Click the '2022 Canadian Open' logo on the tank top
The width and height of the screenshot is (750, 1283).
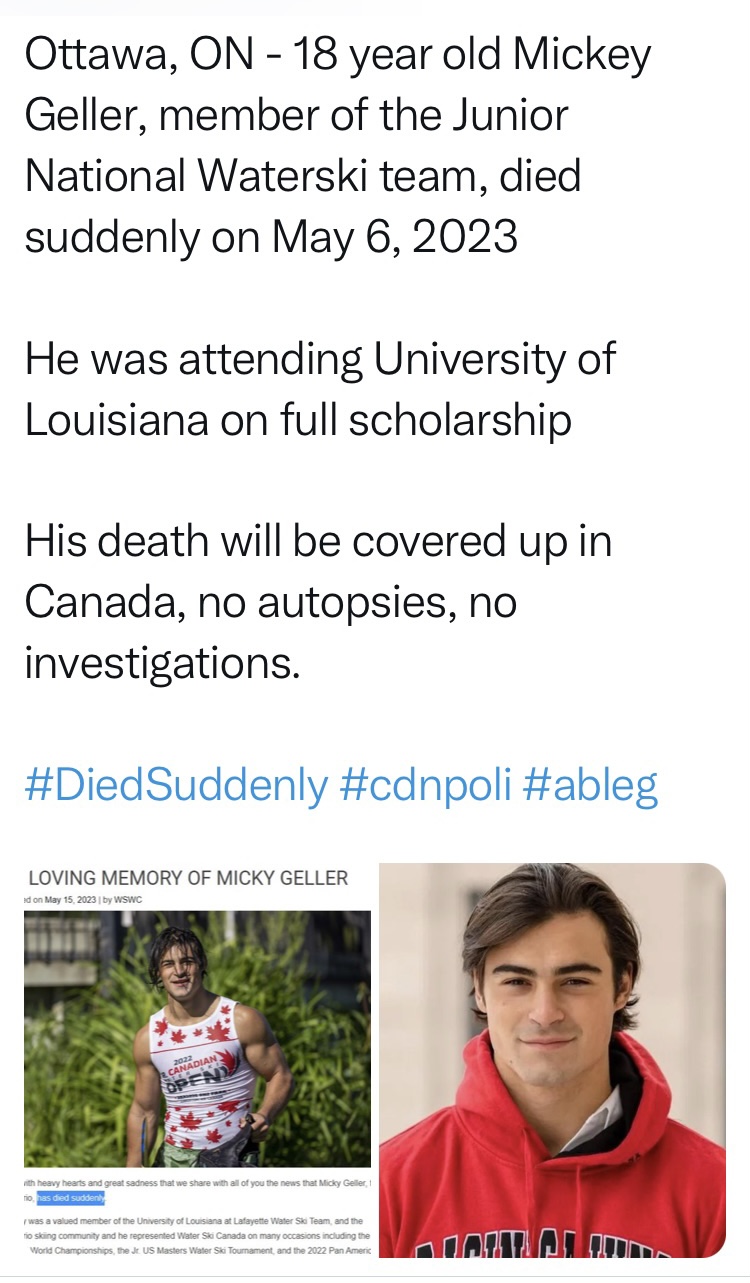pyautogui.click(x=200, y=1075)
